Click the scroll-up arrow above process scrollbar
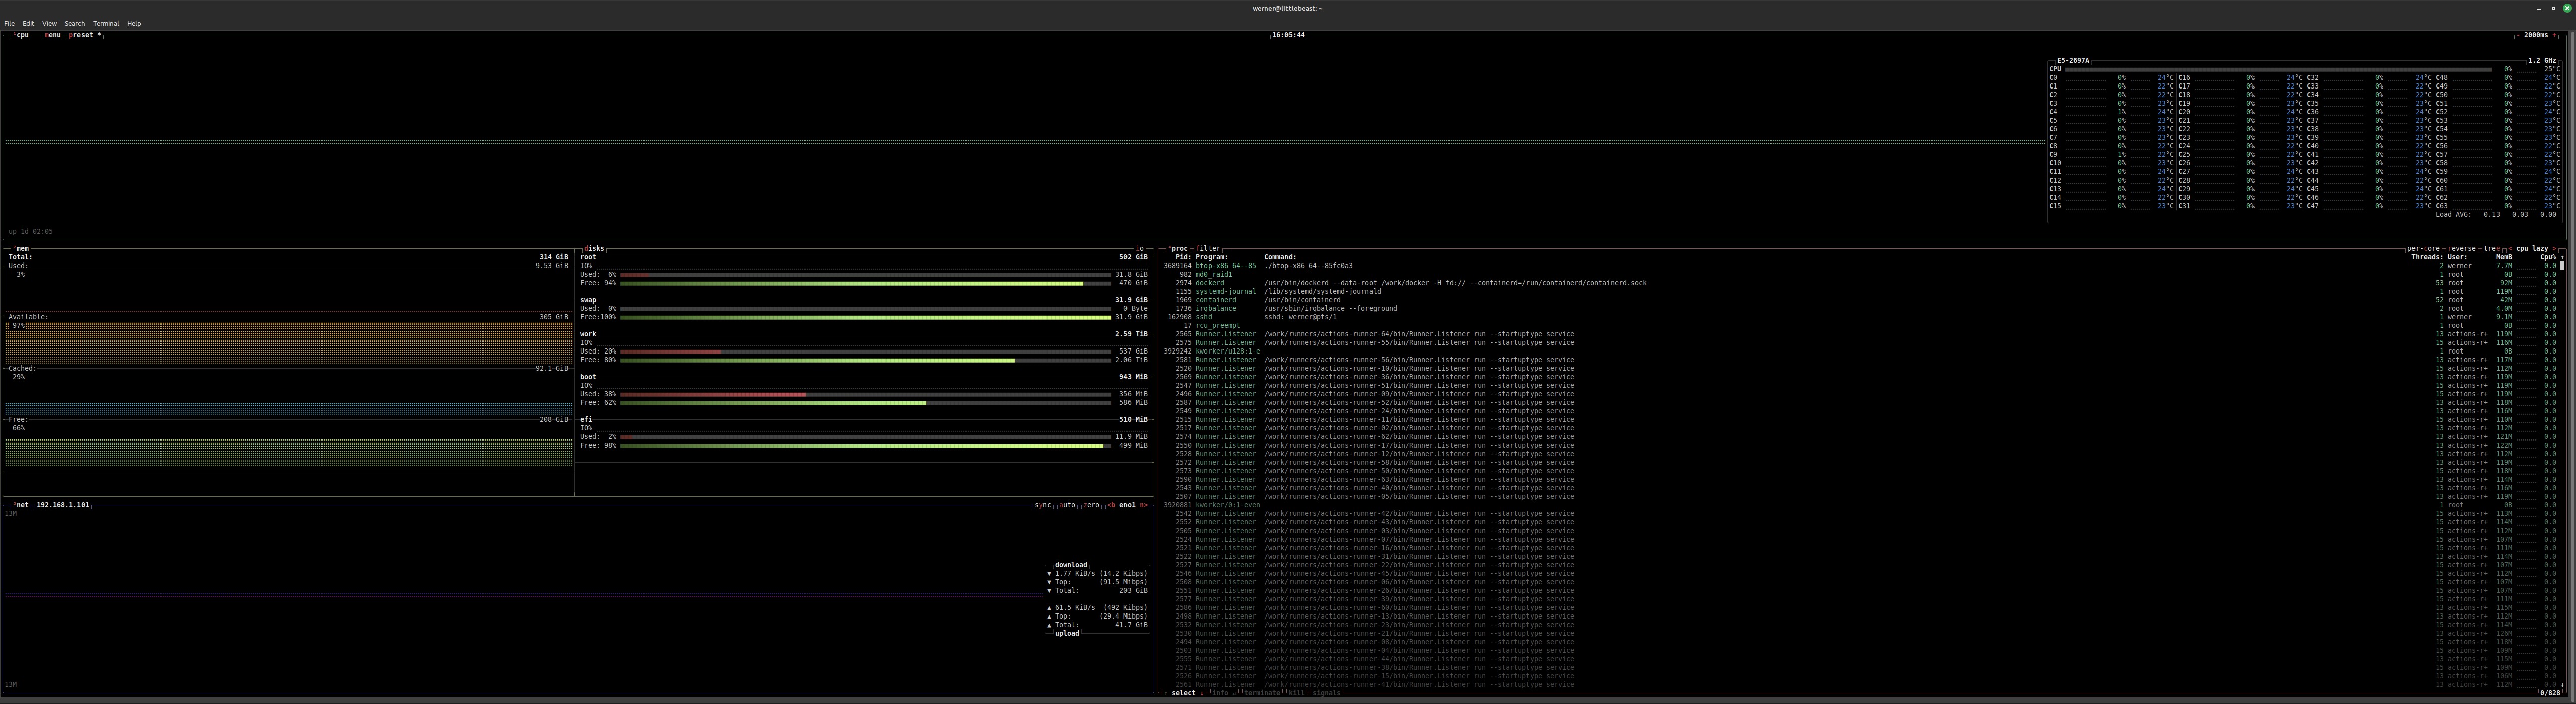The height and width of the screenshot is (704, 2576). click(x=2562, y=257)
